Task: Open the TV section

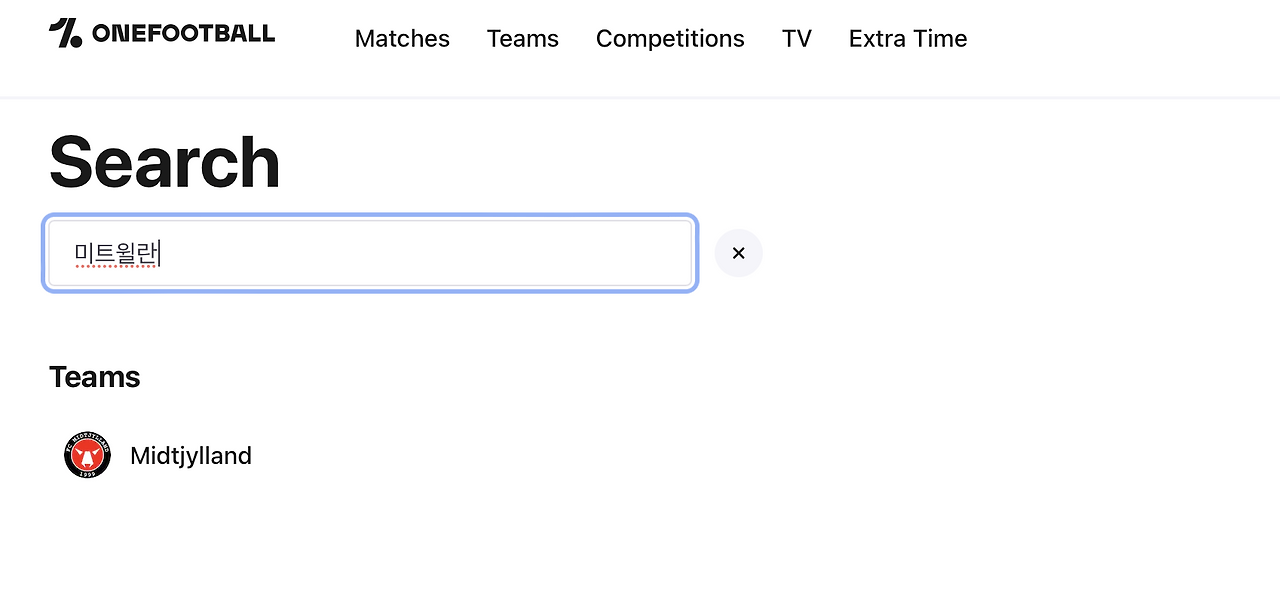Action: pos(797,38)
